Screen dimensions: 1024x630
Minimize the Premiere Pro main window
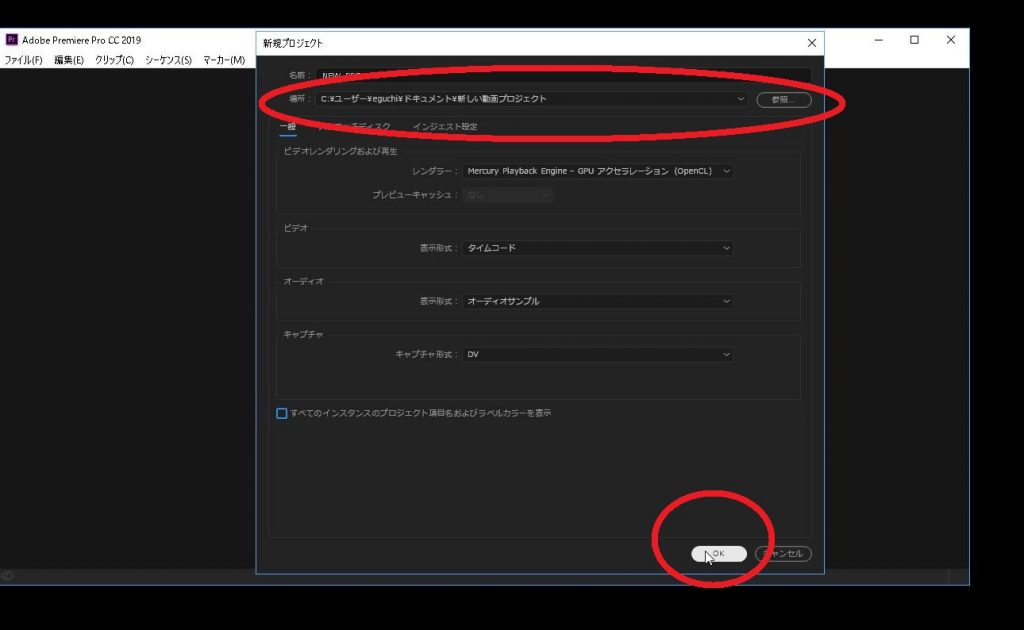click(878, 40)
